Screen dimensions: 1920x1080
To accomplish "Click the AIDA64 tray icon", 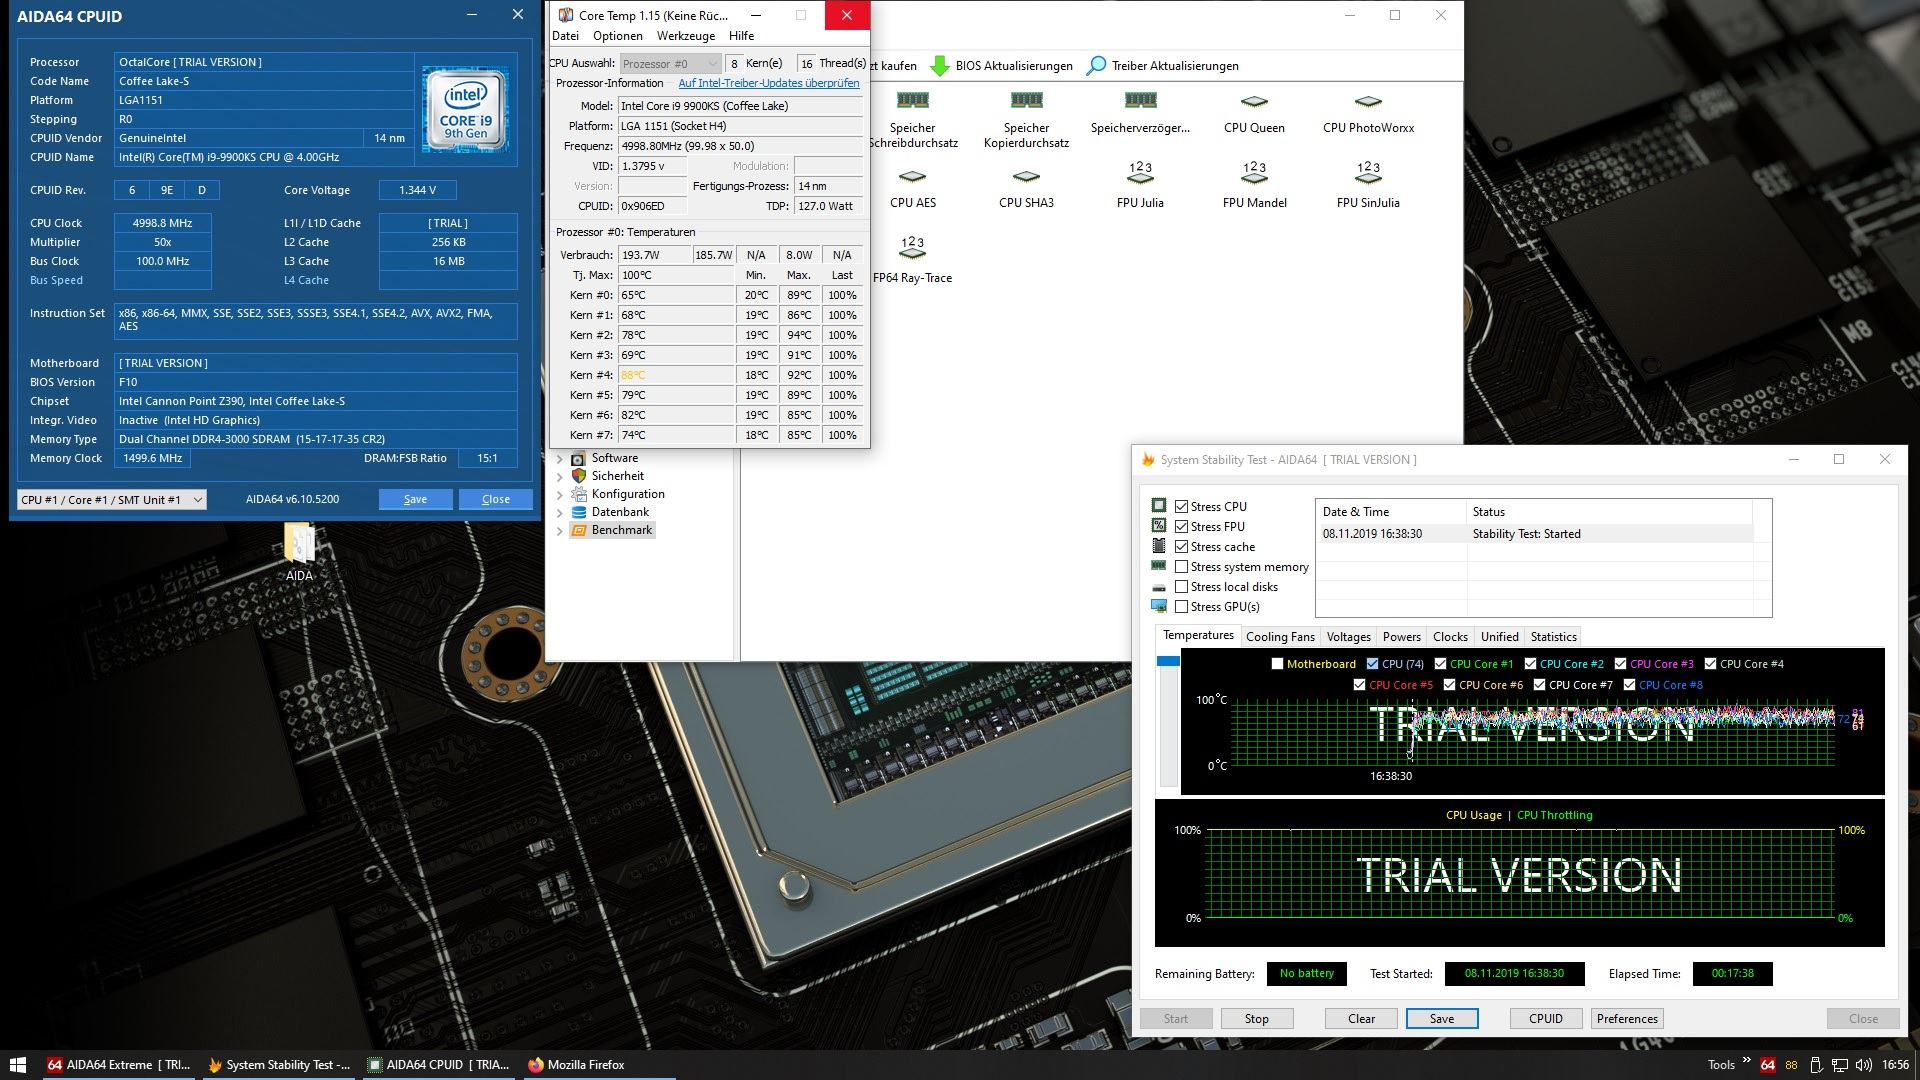I will coord(1768,1065).
